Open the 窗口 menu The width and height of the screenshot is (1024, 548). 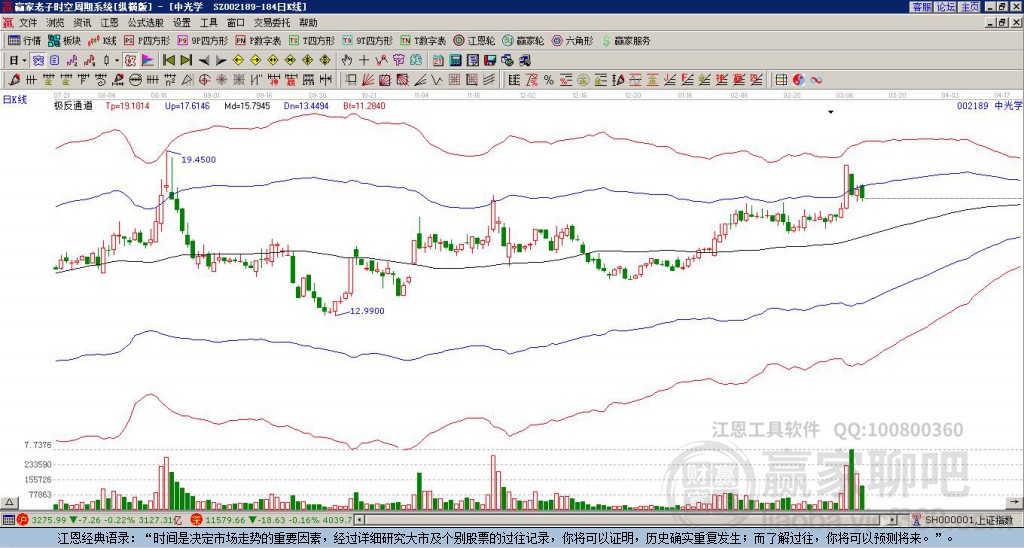[x=236, y=23]
